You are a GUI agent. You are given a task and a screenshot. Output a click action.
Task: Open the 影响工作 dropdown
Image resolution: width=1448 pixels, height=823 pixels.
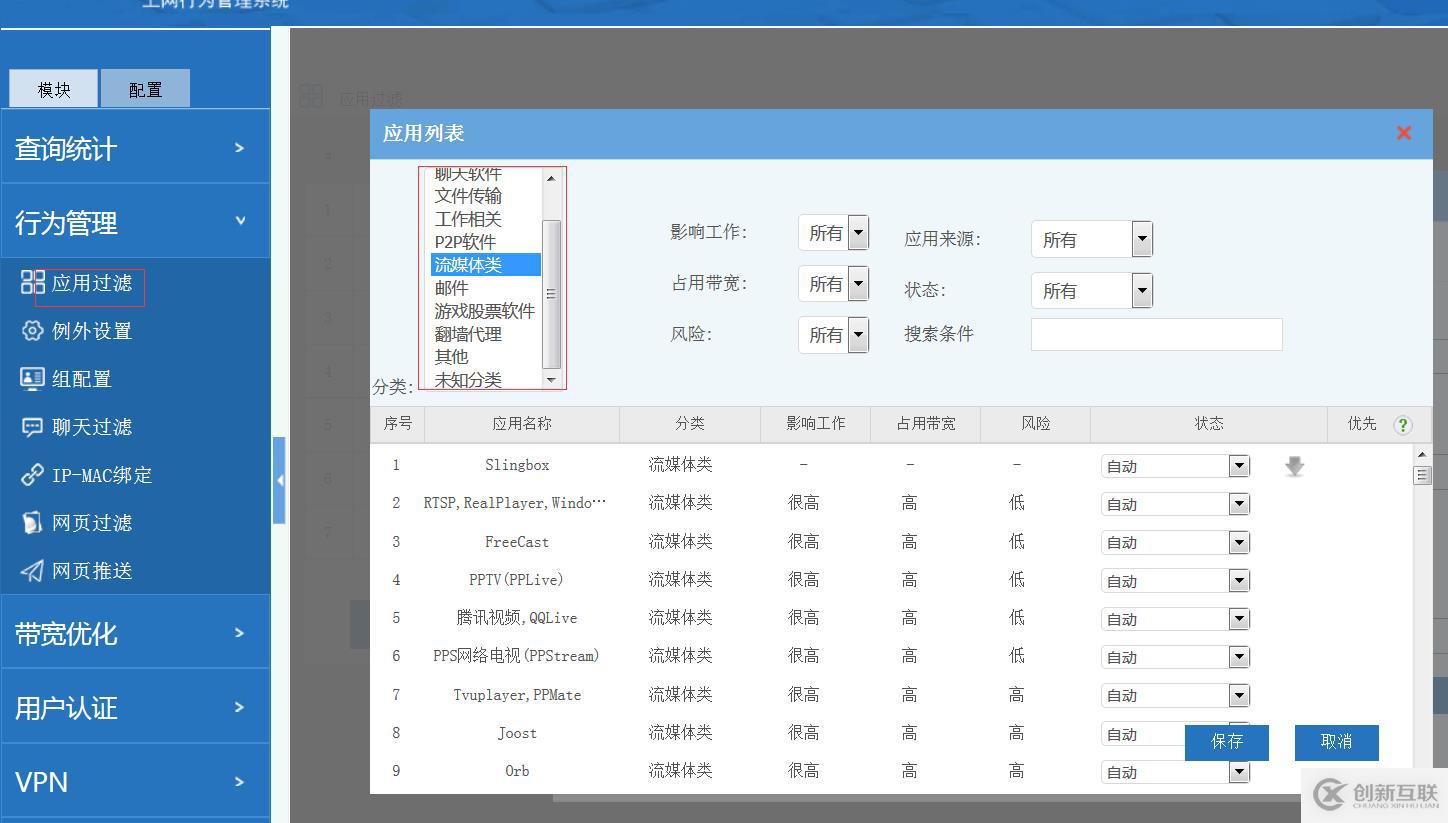tap(858, 233)
